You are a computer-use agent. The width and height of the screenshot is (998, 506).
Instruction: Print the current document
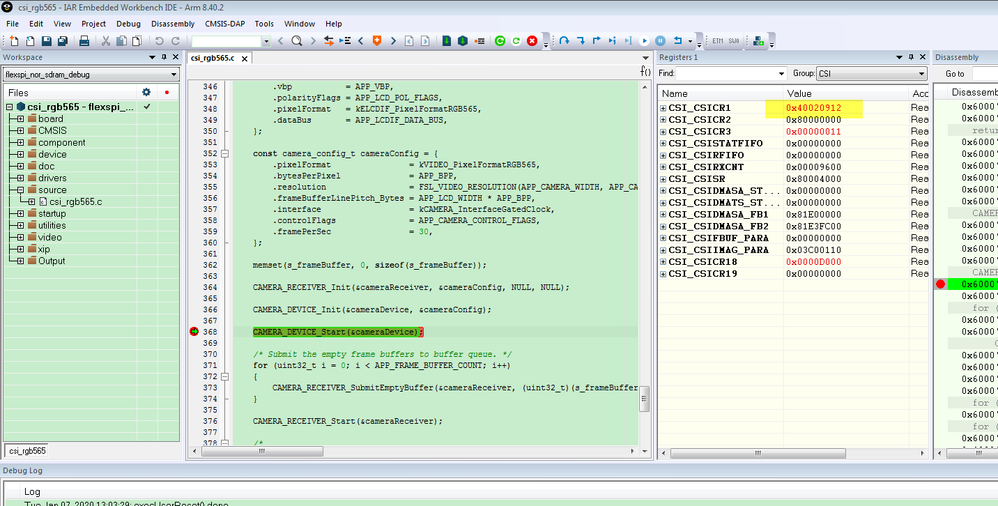click(x=84, y=41)
